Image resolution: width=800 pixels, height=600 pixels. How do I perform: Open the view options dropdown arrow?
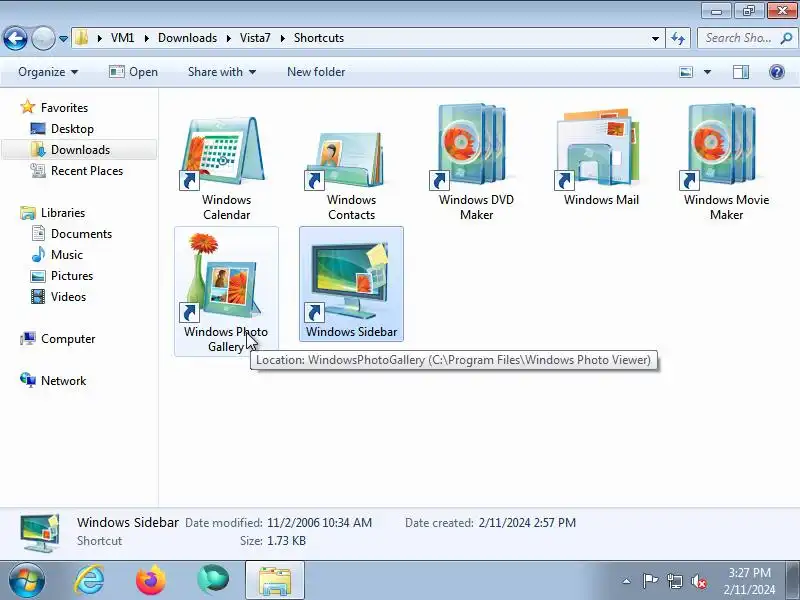coord(707,72)
